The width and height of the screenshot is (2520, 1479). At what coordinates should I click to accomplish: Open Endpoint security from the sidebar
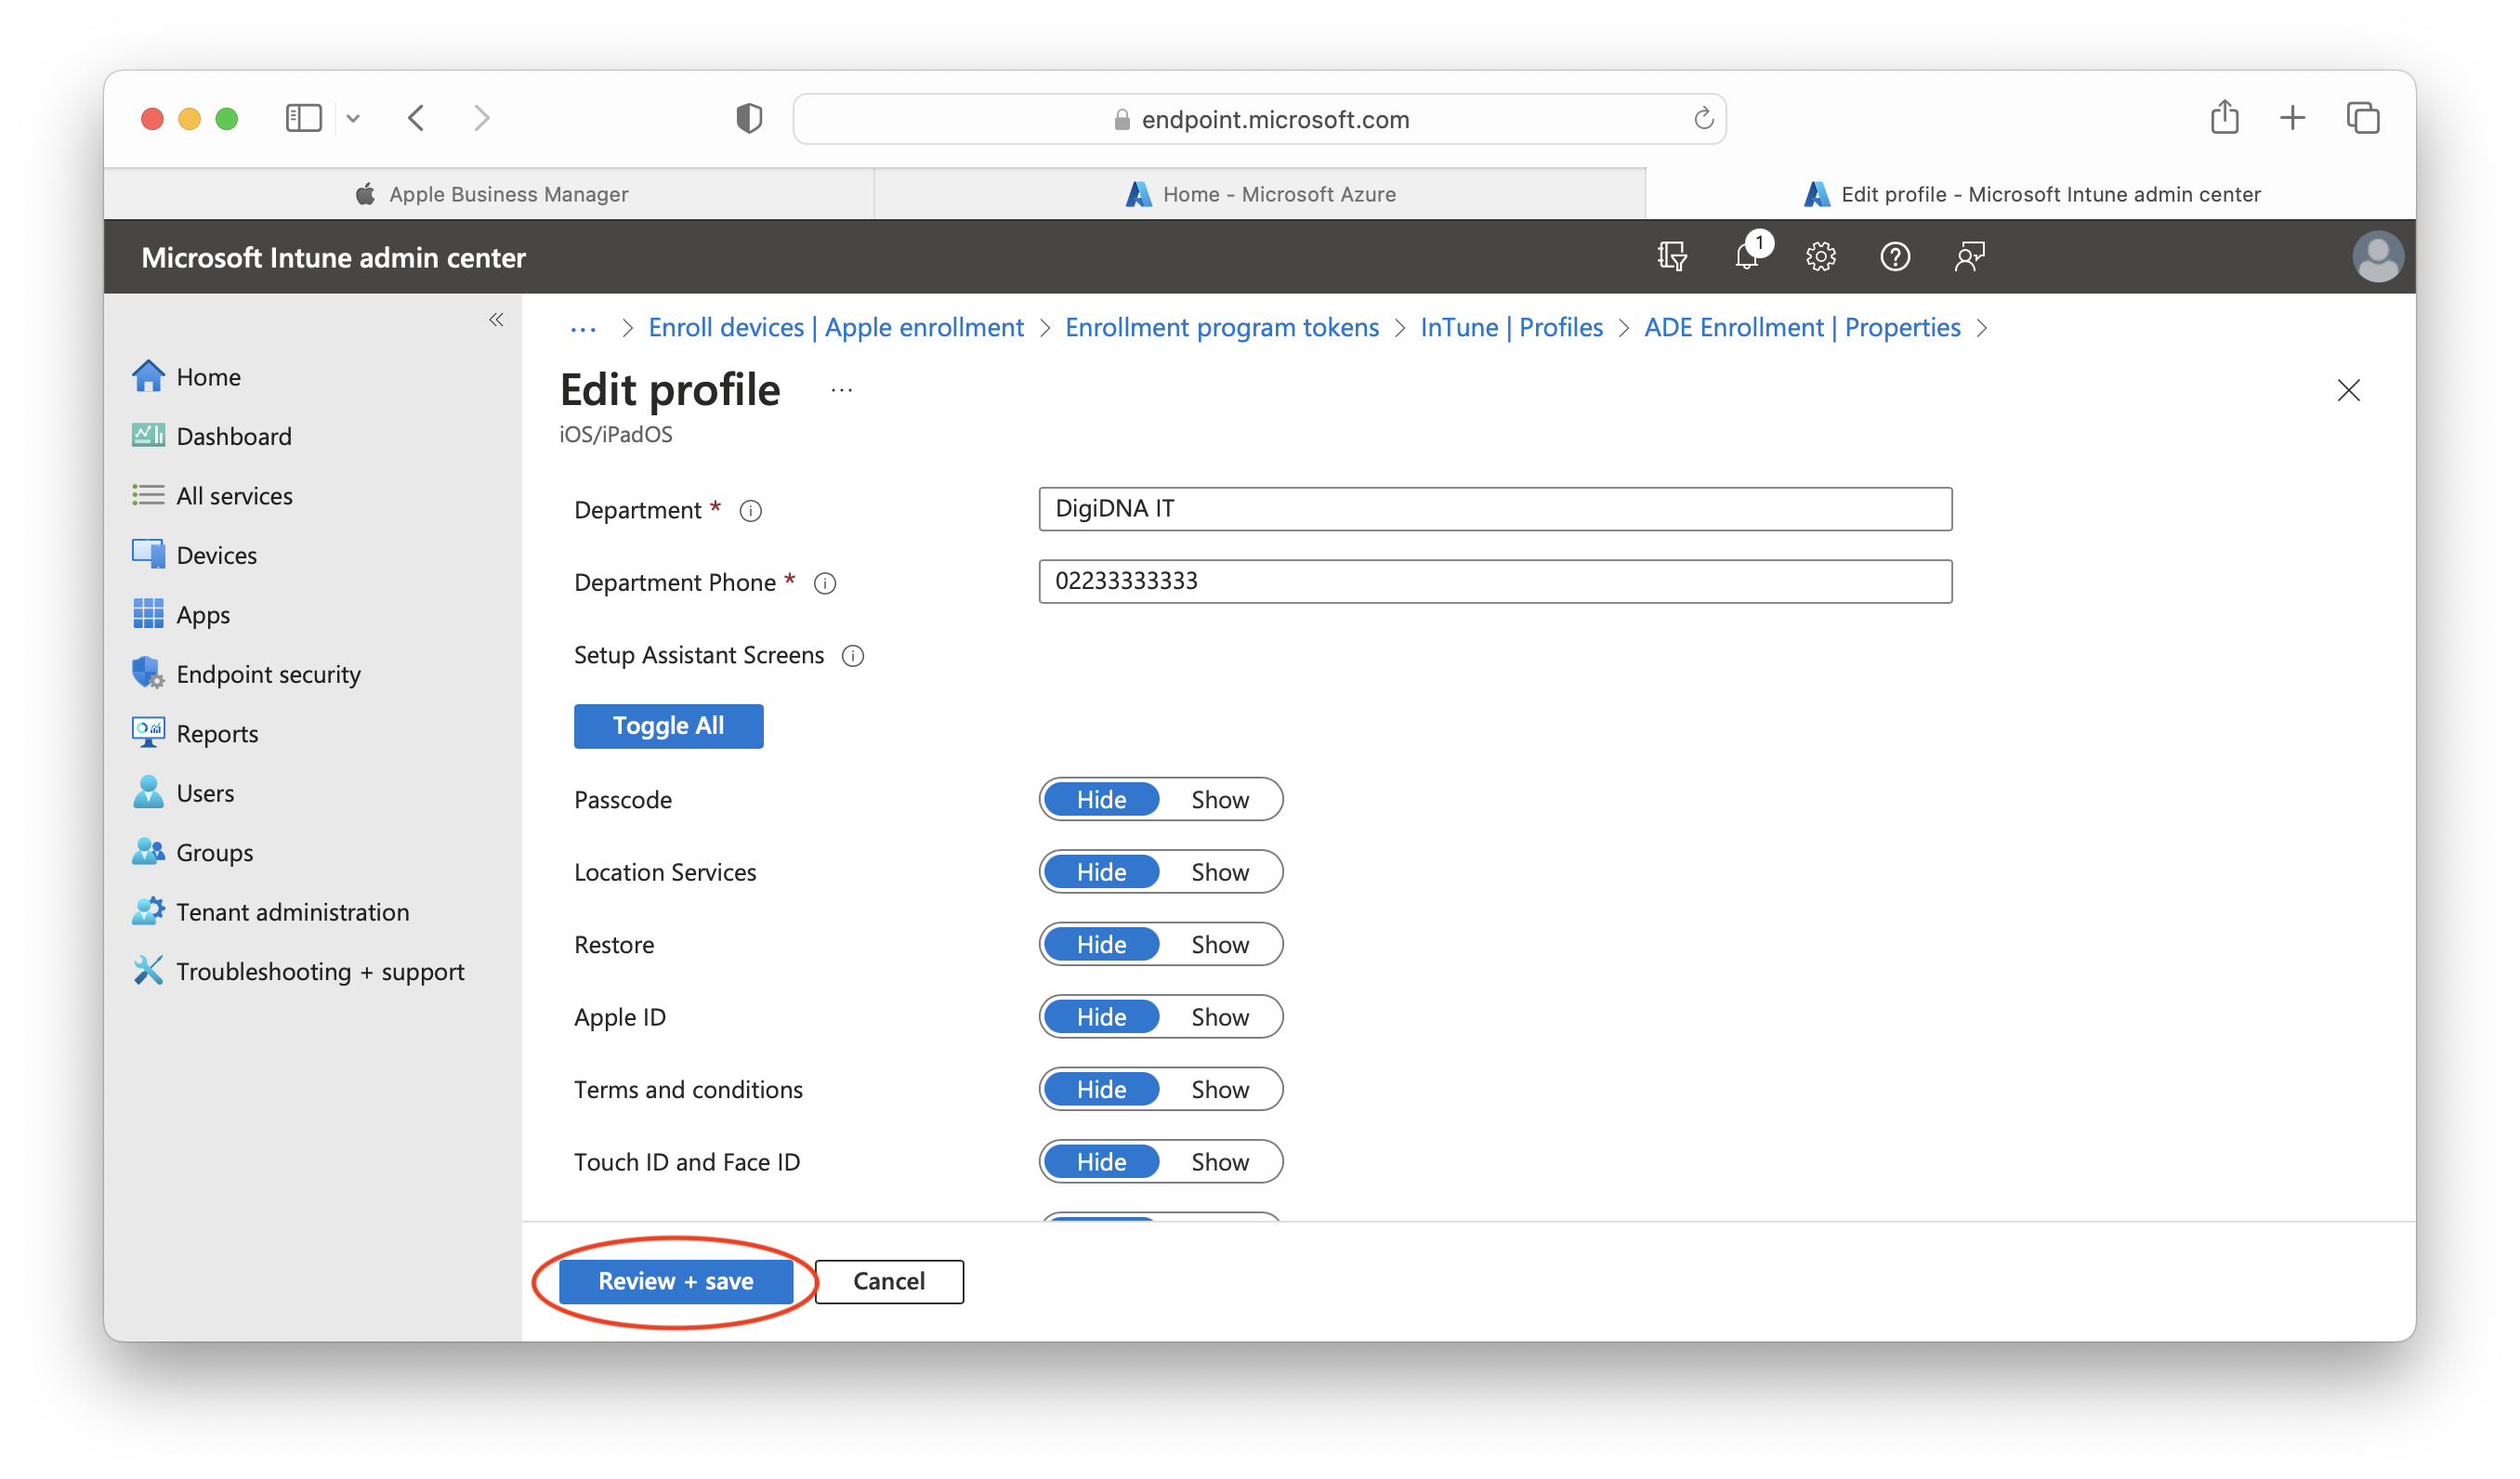[269, 673]
